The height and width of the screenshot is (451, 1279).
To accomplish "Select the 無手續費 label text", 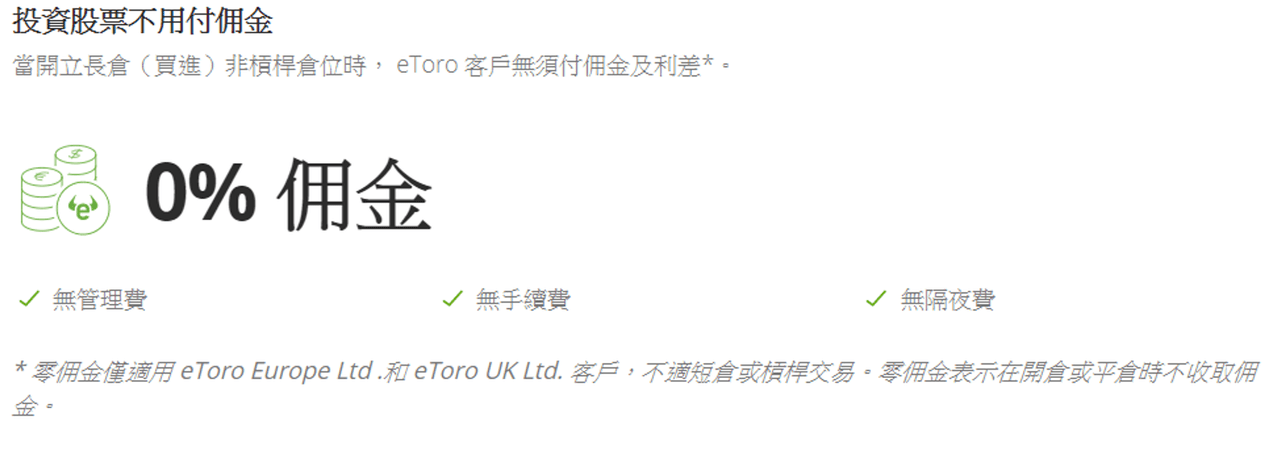I will click(523, 299).
